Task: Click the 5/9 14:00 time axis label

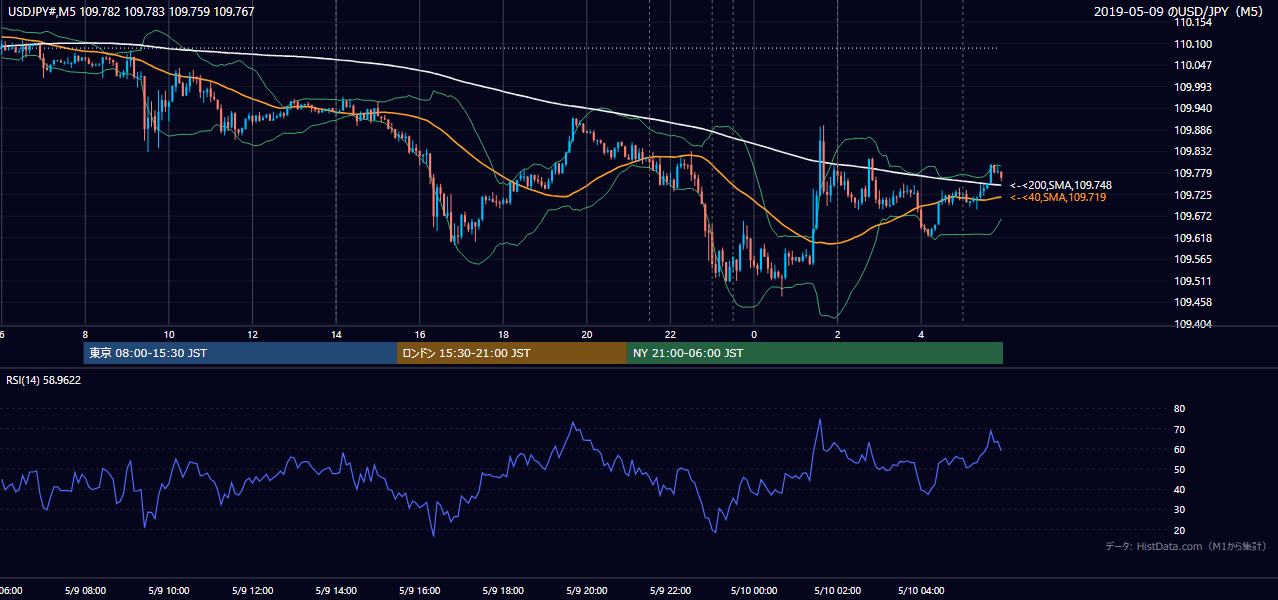Action: pos(335,590)
